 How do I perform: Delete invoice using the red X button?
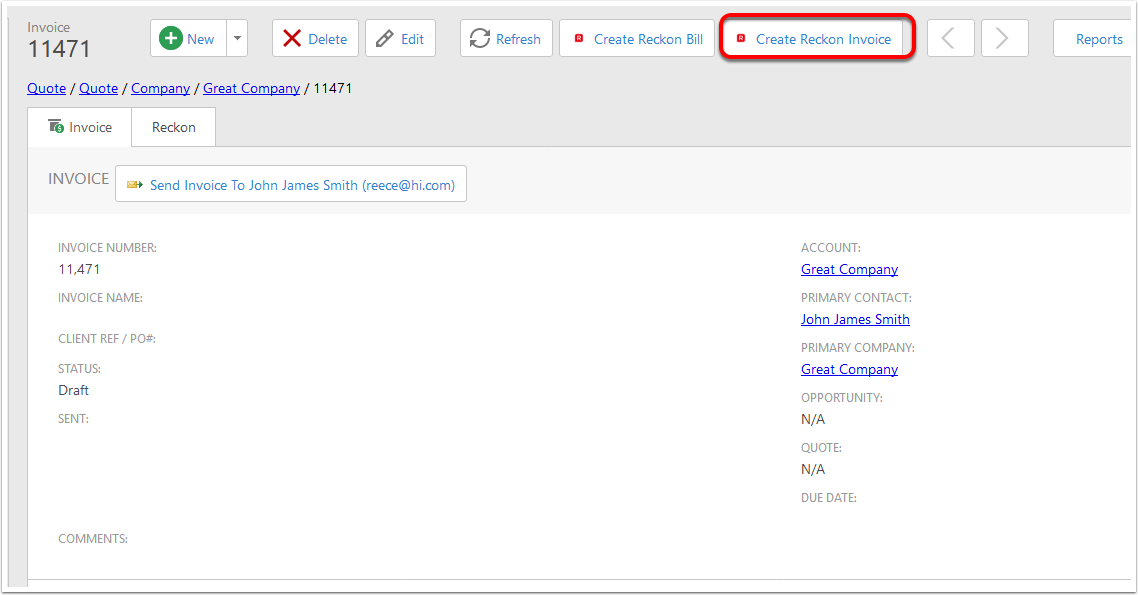pos(315,39)
